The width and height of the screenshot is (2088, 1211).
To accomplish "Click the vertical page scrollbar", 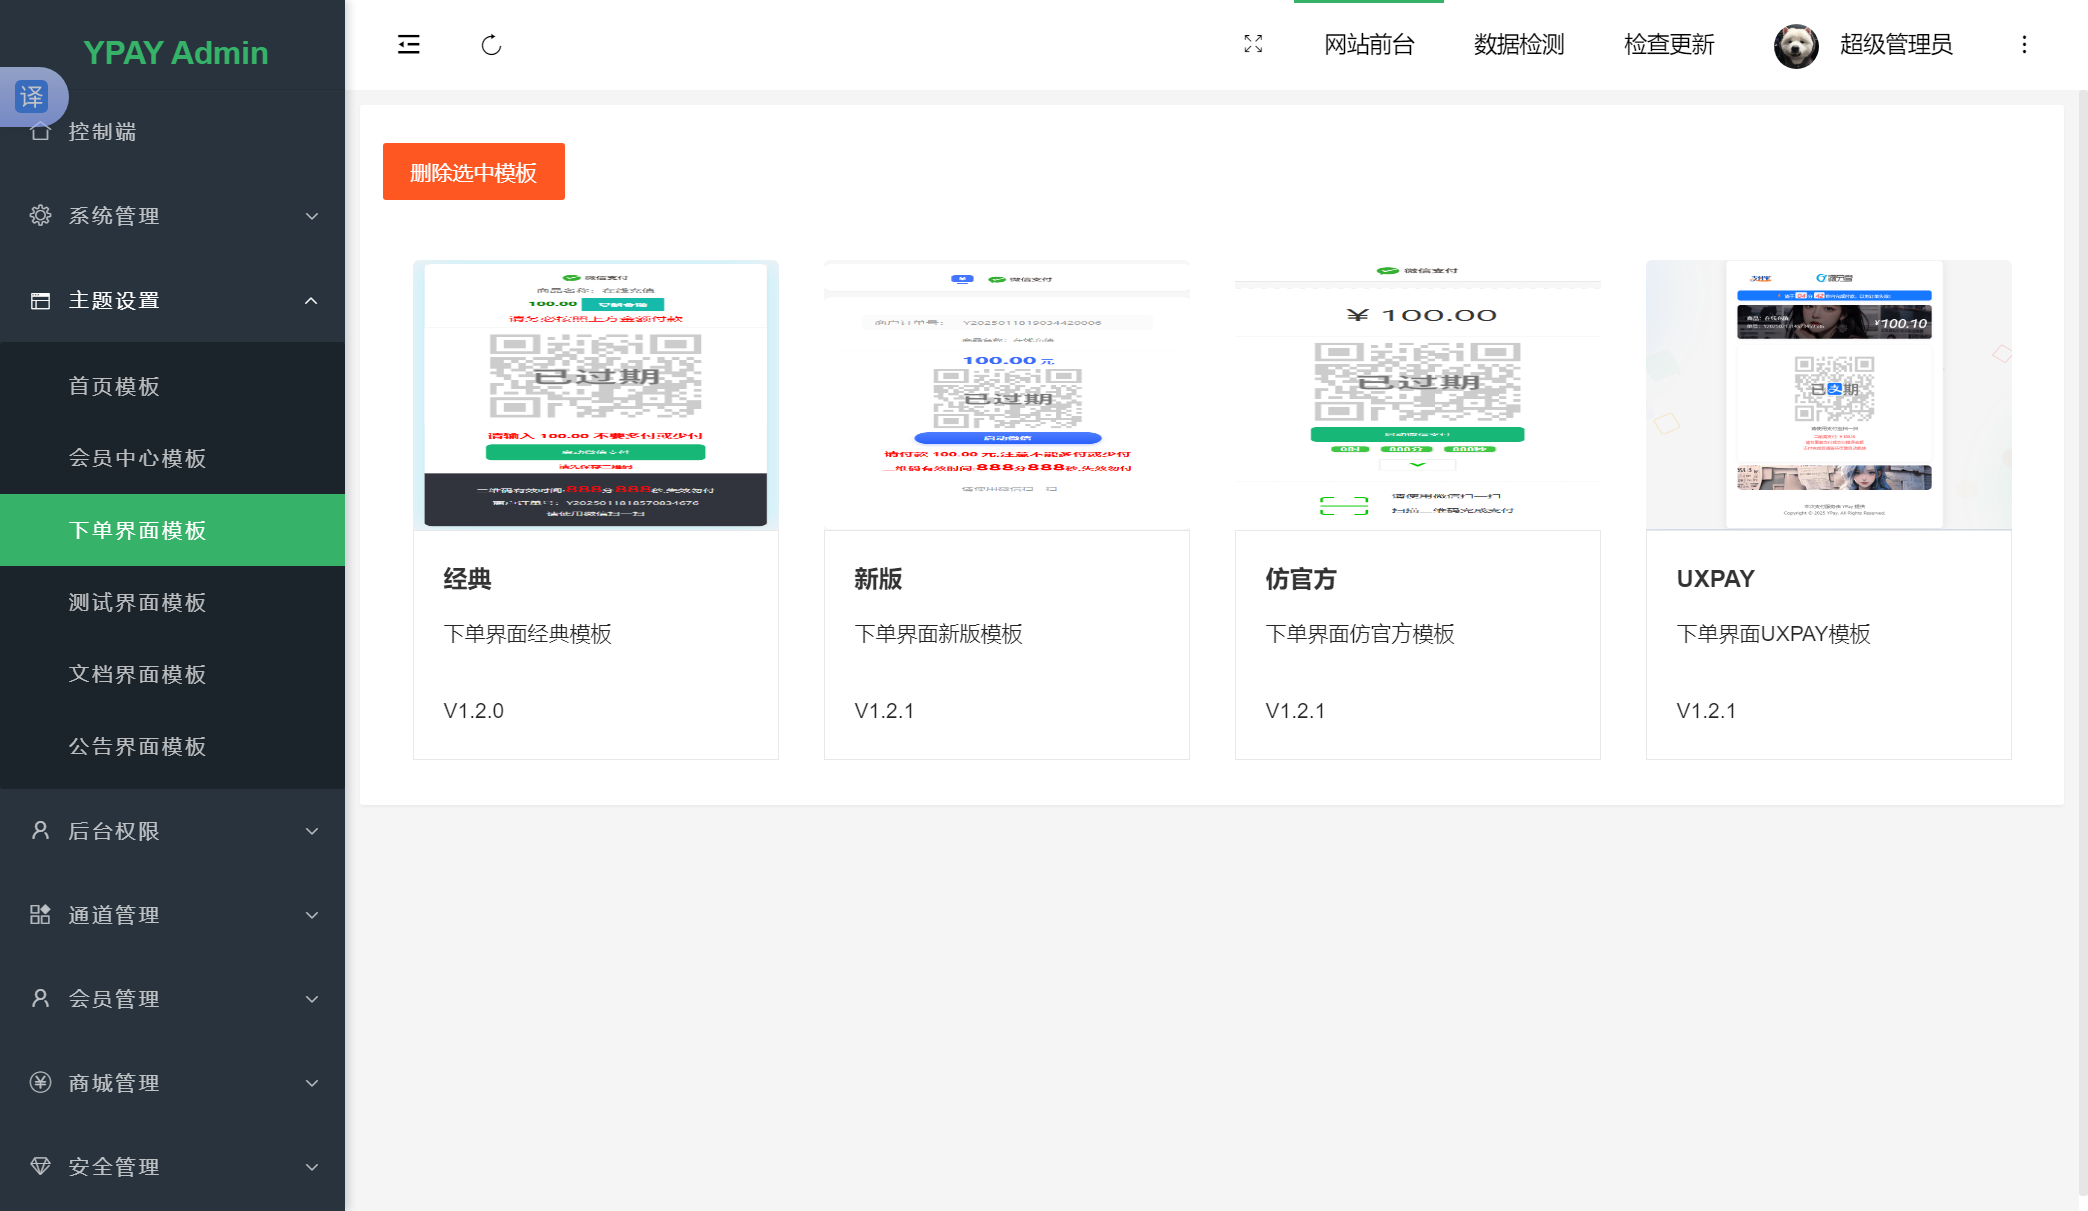I will click(2083, 645).
